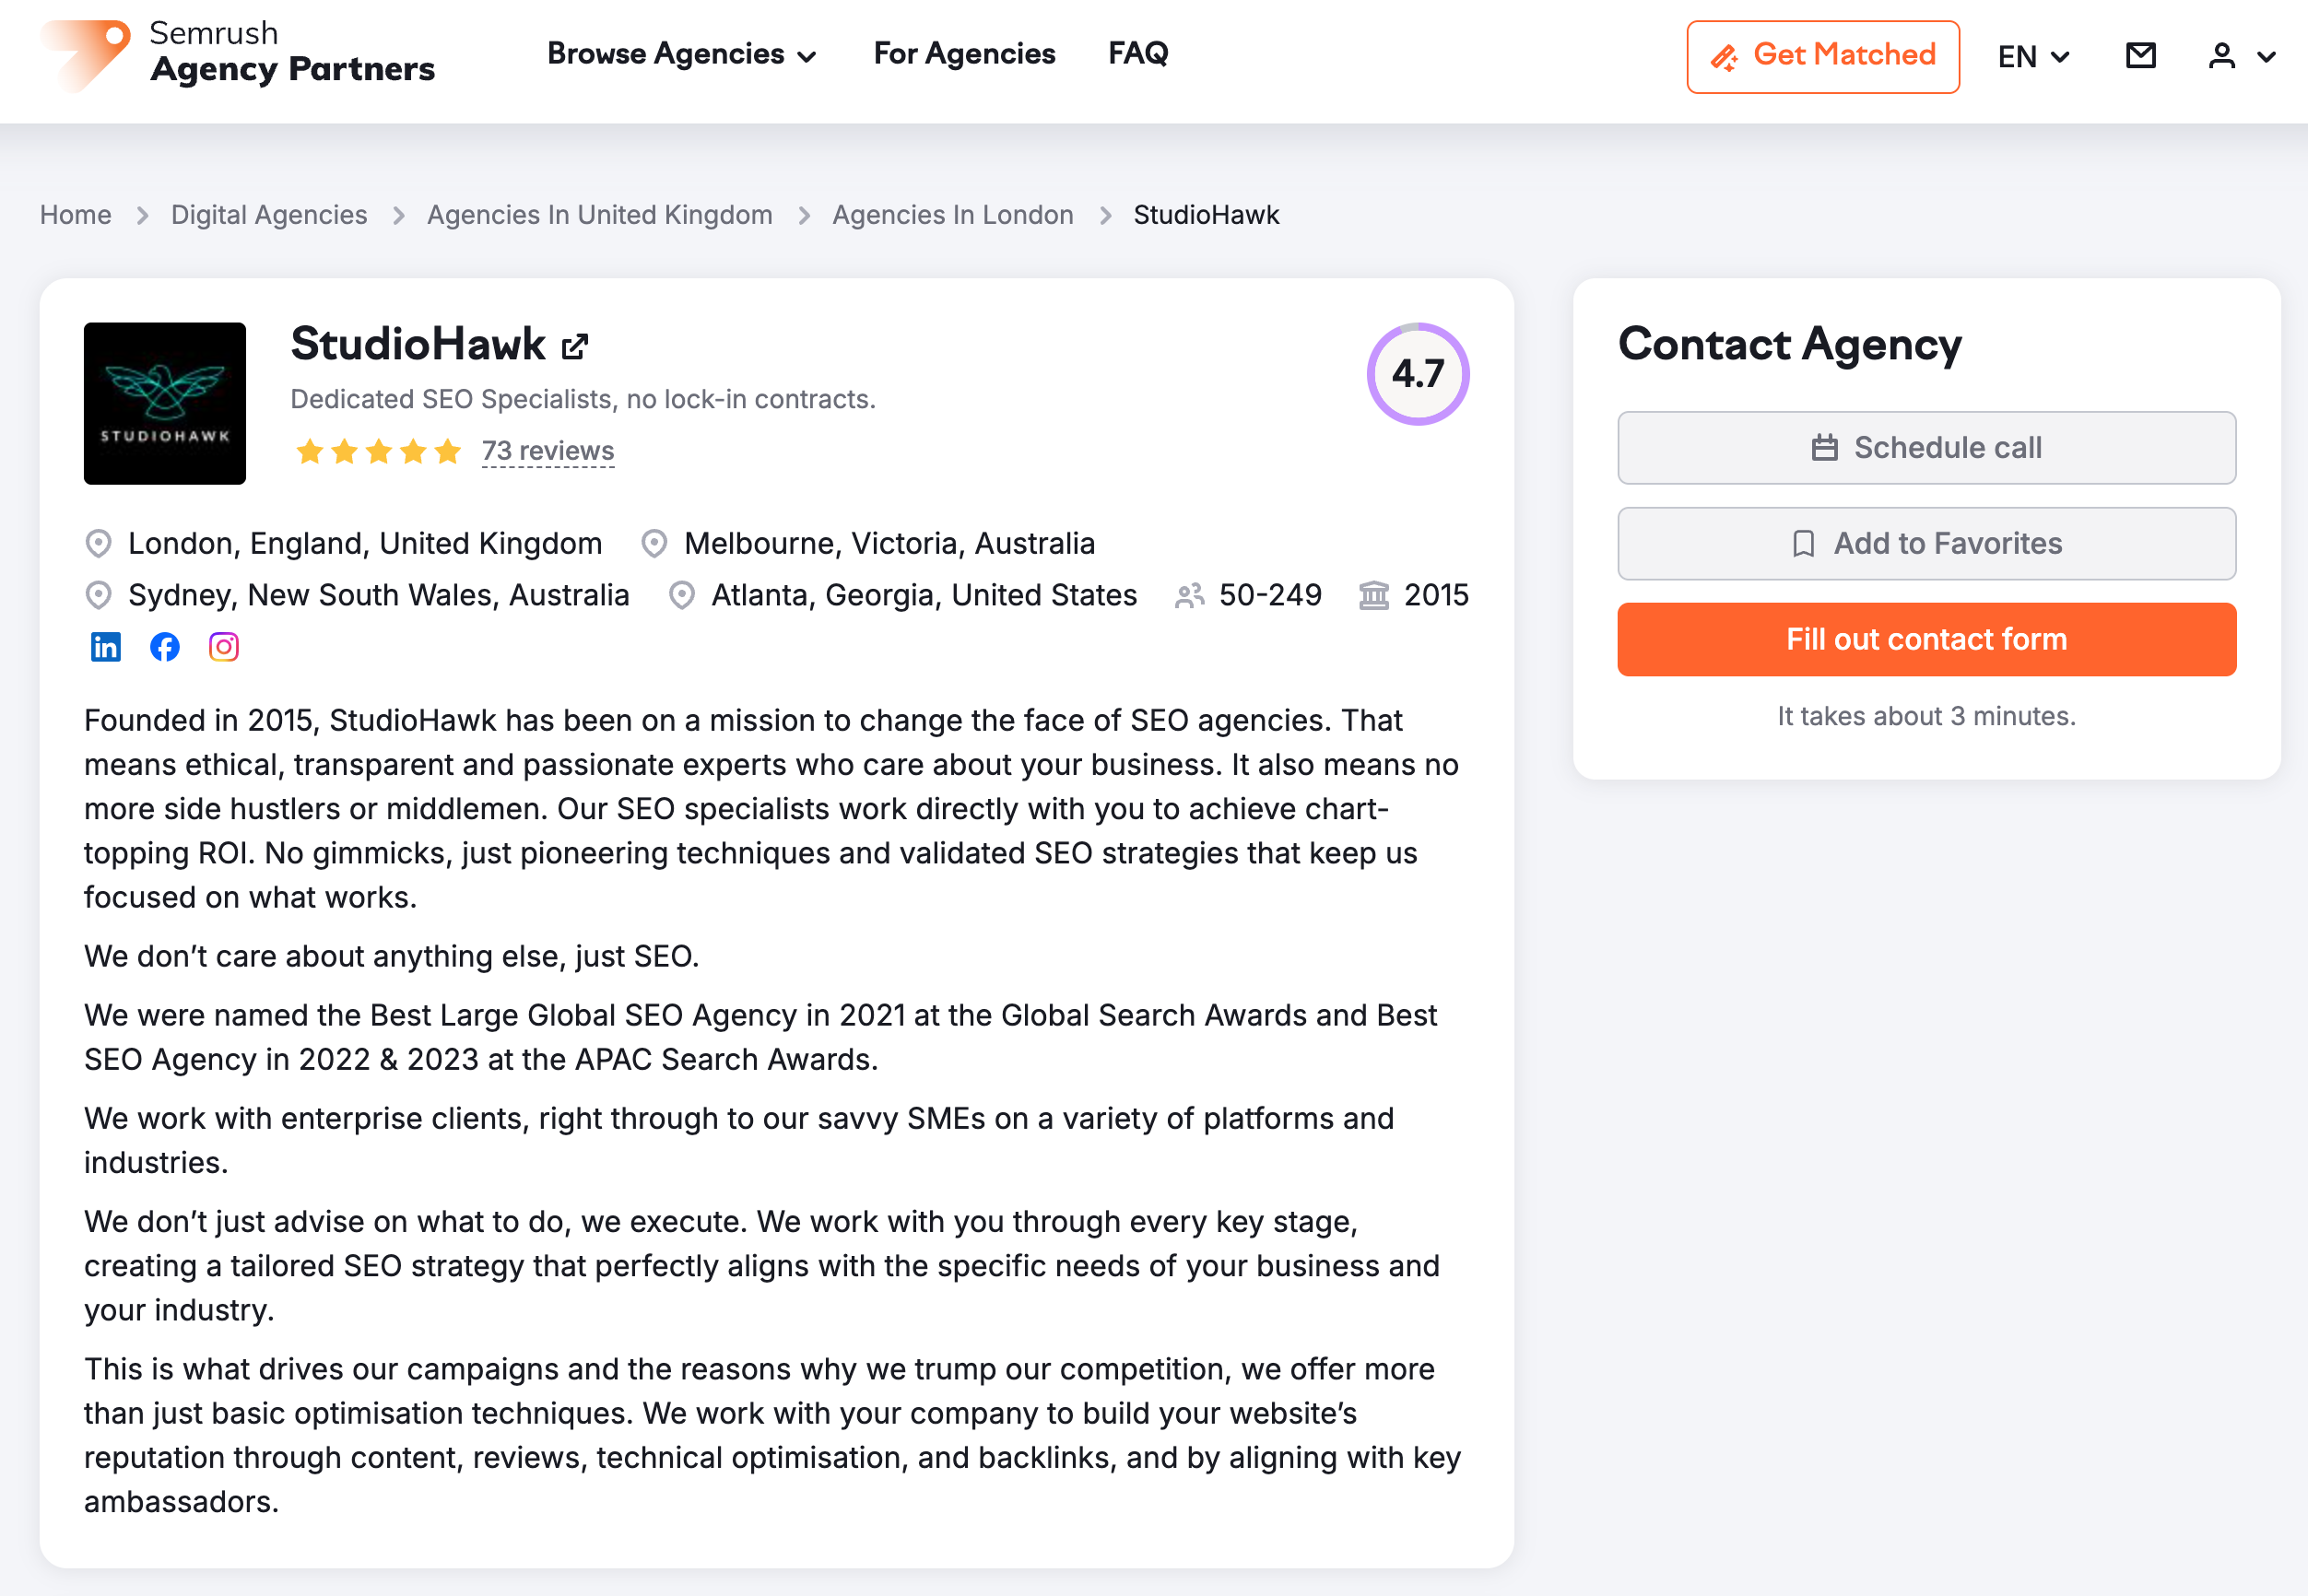Open StudioHawk's LinkedIn profile icon
Image resolution: width=2308 pixels, height=1596 pixels.
106,647
